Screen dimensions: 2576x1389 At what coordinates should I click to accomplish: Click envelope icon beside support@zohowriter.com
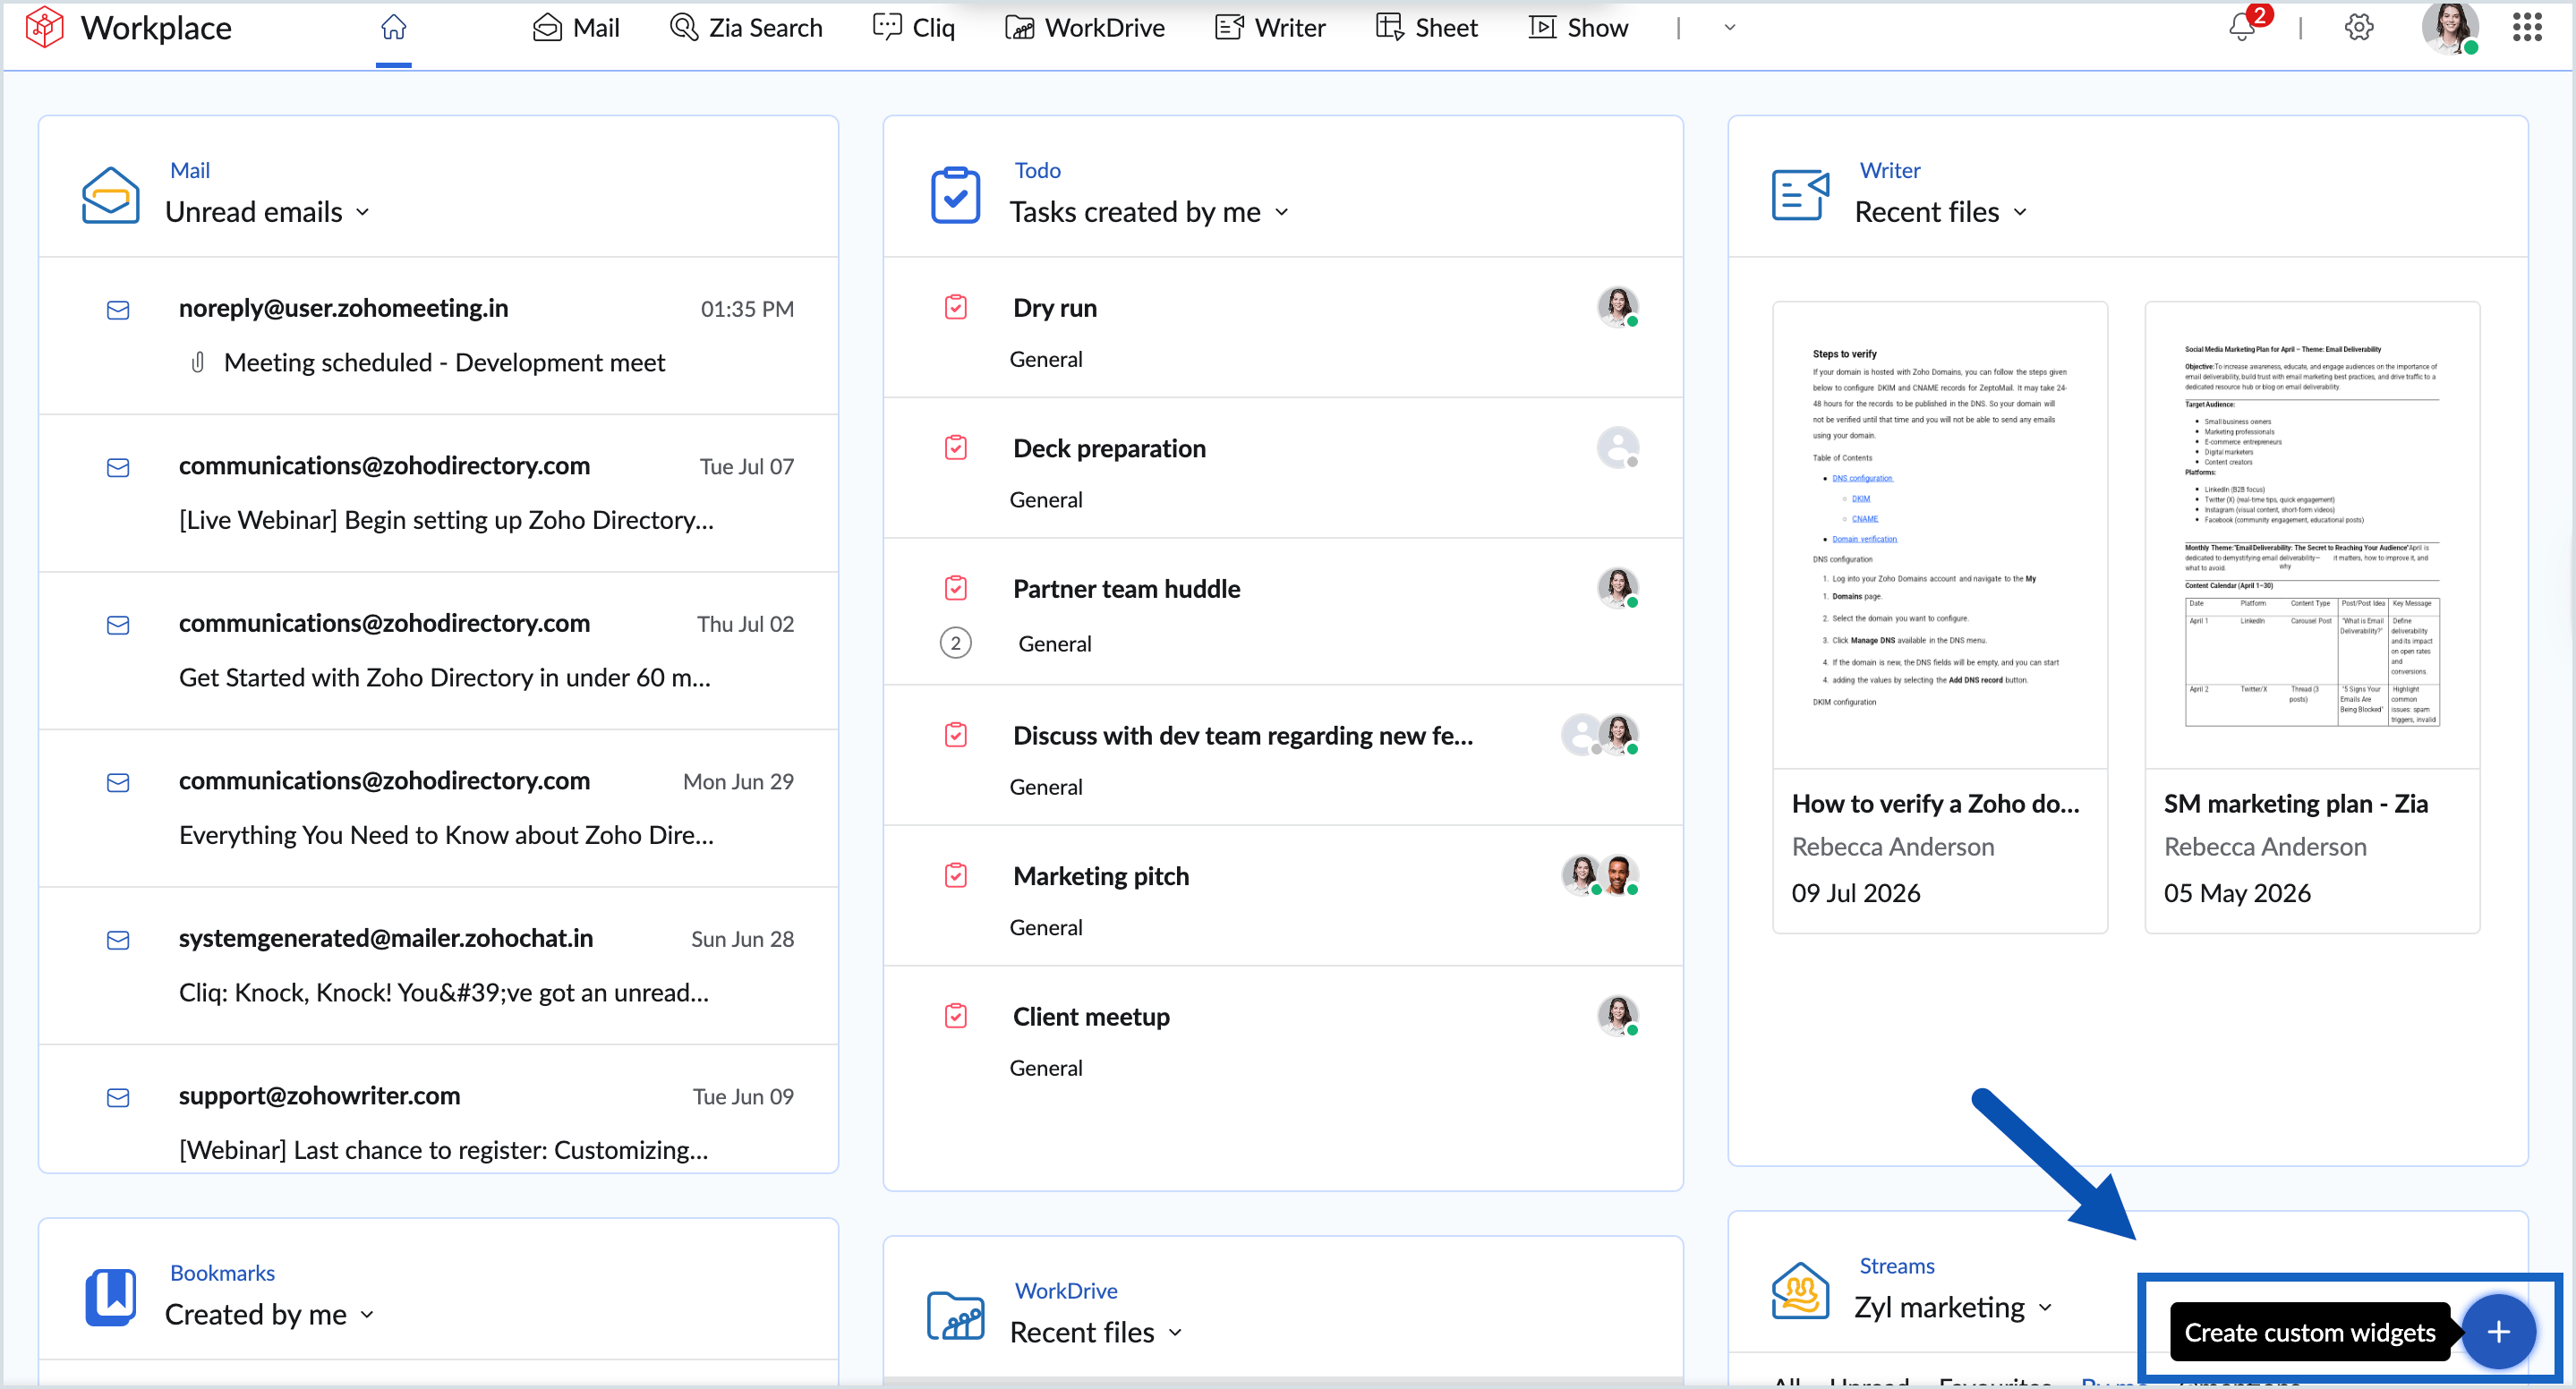[118, 1098]
